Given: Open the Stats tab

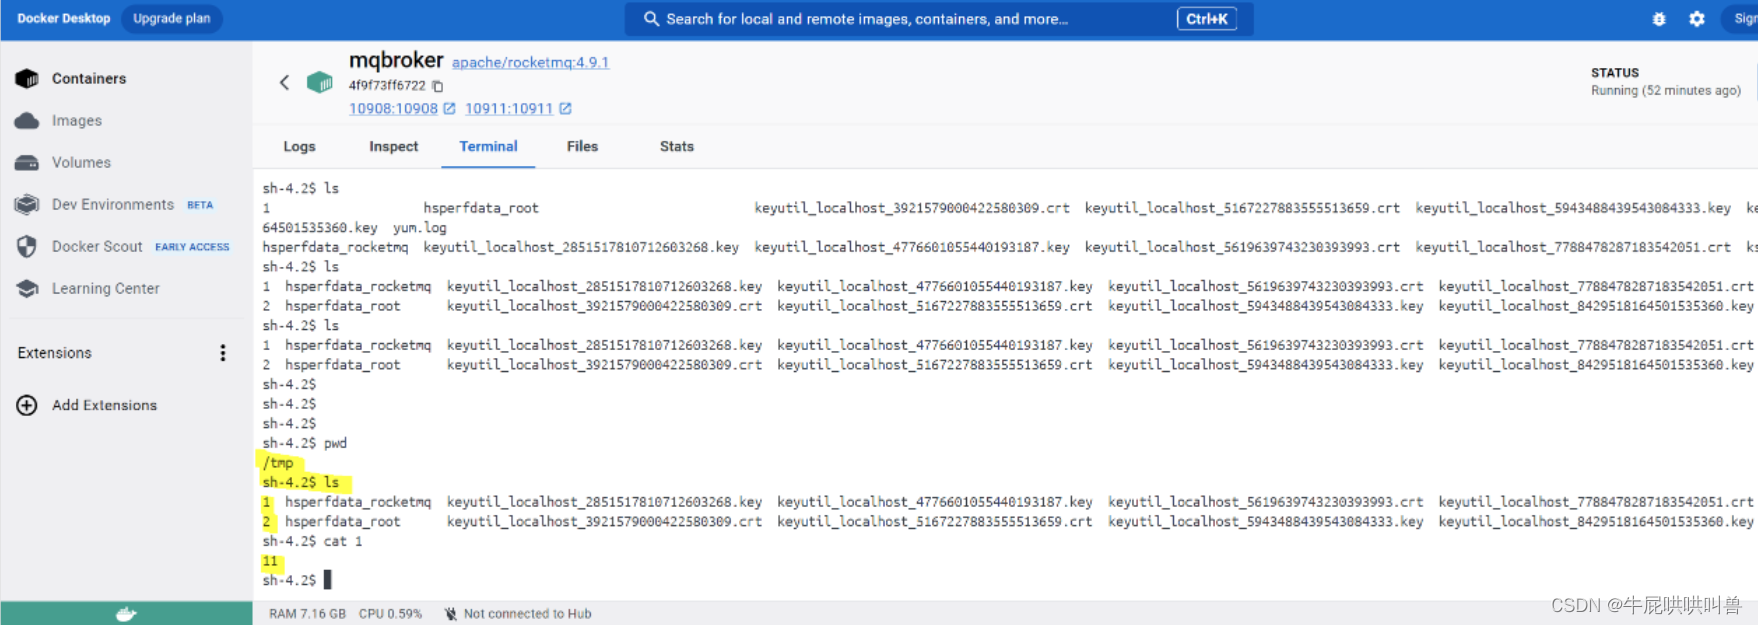Looking at the screenshot, I should 677,146.
